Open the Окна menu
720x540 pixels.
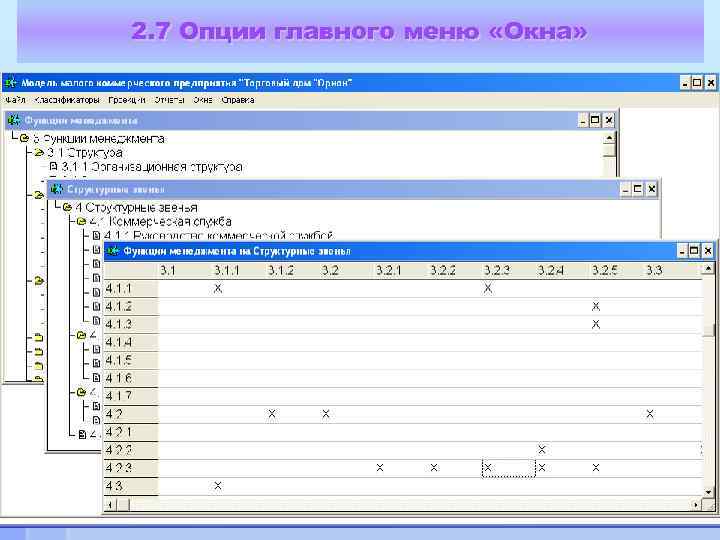pyautogui.click(x=202, y=100)
